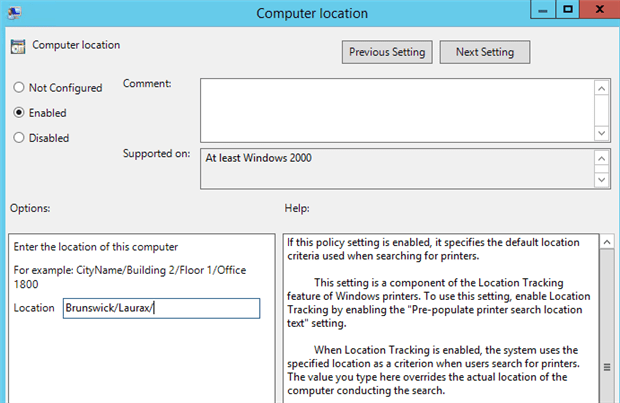This screenshot has width=620, height=403.
Task: Click the Supported on scroll up arrow
Action: [x=601, y=158]
